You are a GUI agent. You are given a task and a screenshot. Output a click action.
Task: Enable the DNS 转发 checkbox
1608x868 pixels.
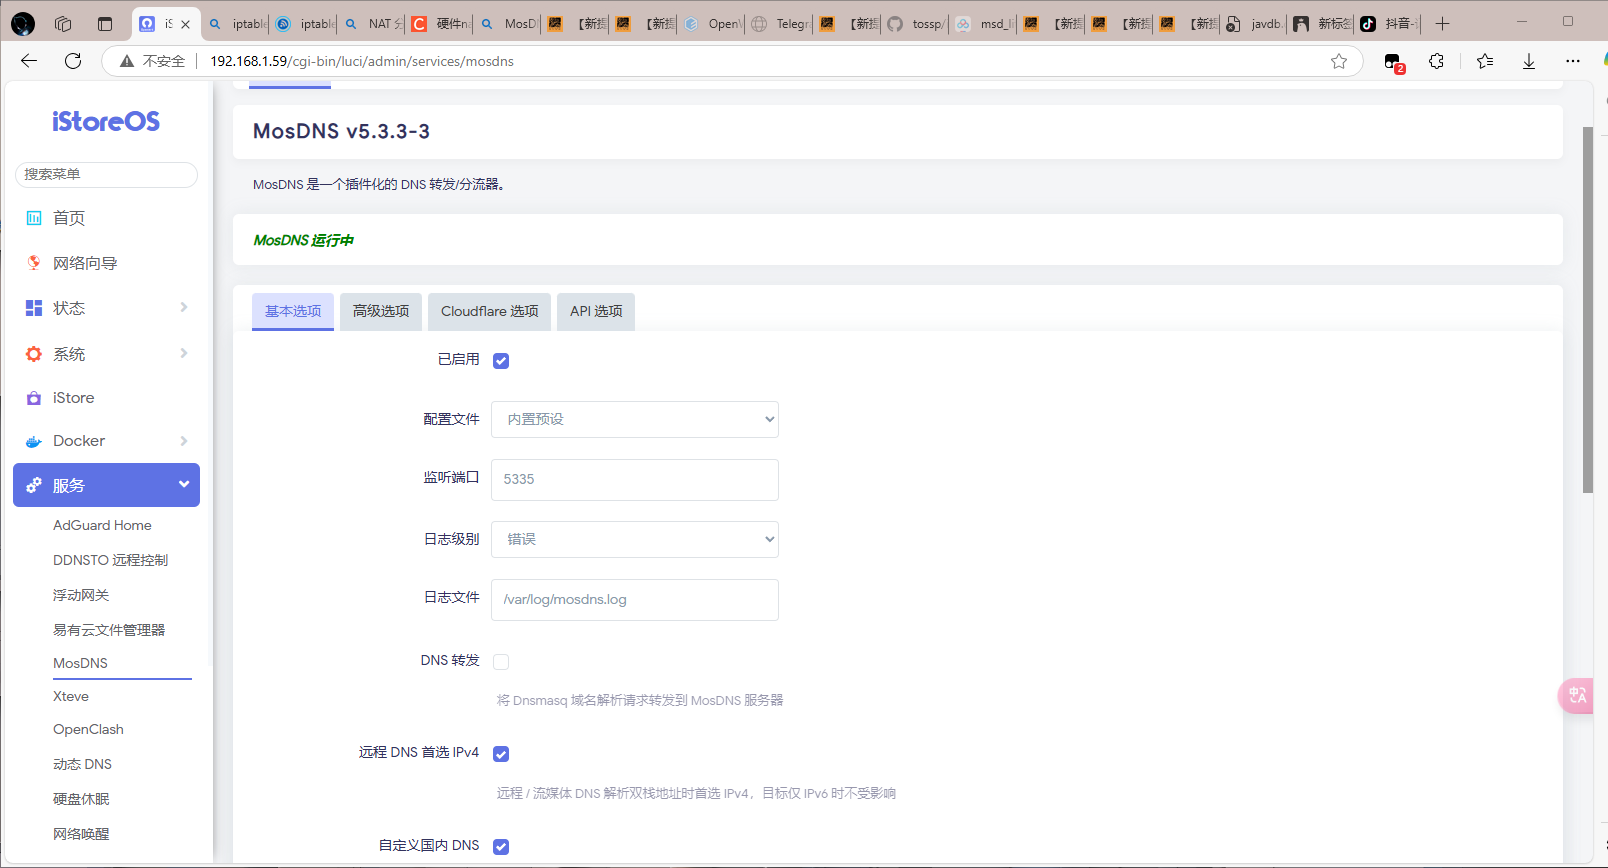pyautogui.click(x=501, y=662)
